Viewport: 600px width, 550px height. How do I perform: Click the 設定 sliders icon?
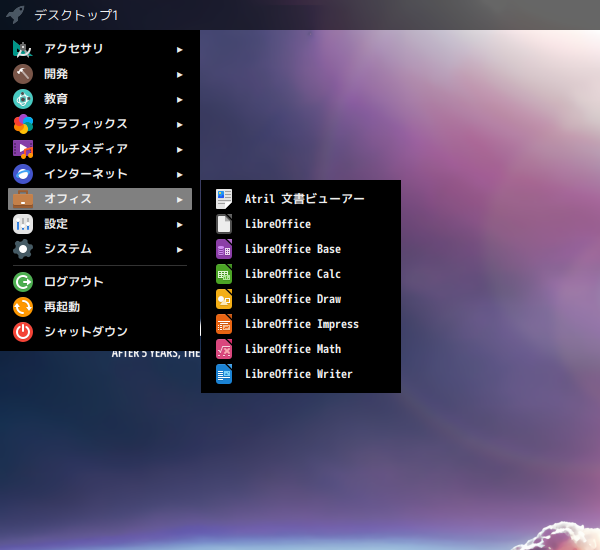(23, 224)
